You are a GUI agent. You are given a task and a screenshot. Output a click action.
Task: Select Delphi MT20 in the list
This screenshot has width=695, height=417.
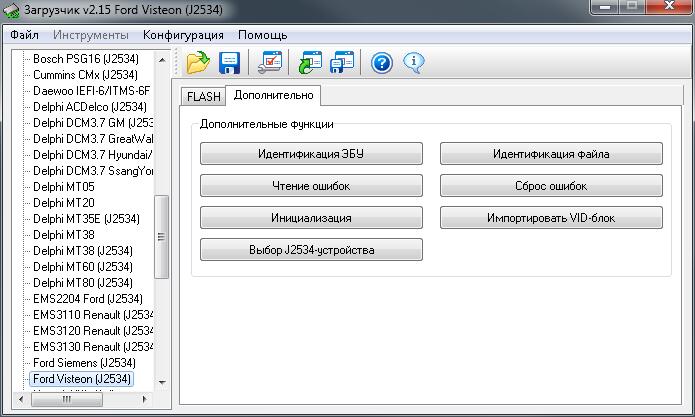64,203
